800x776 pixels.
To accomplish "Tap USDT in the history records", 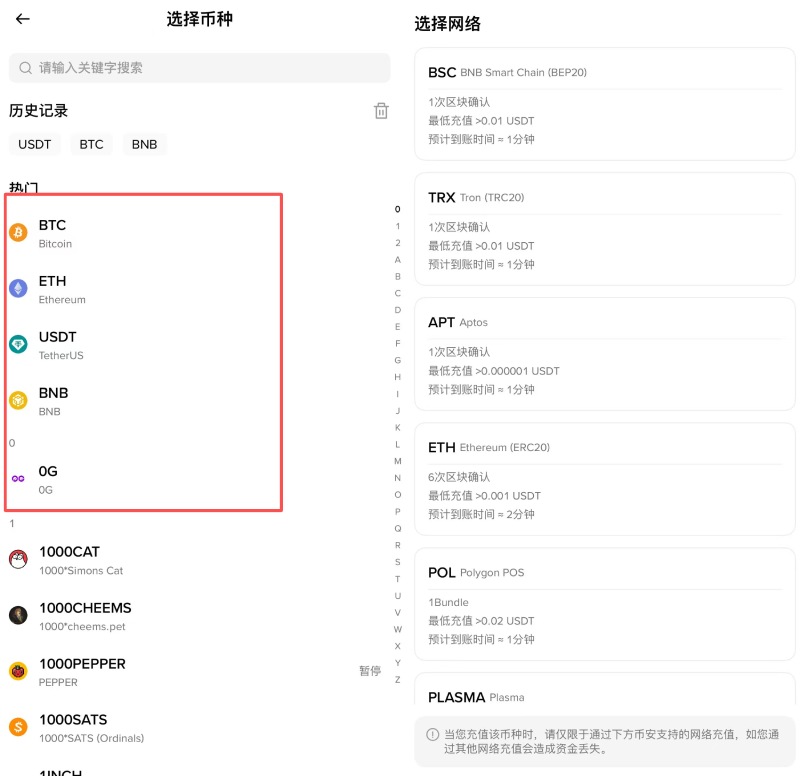I will click(x=34, y=144).
